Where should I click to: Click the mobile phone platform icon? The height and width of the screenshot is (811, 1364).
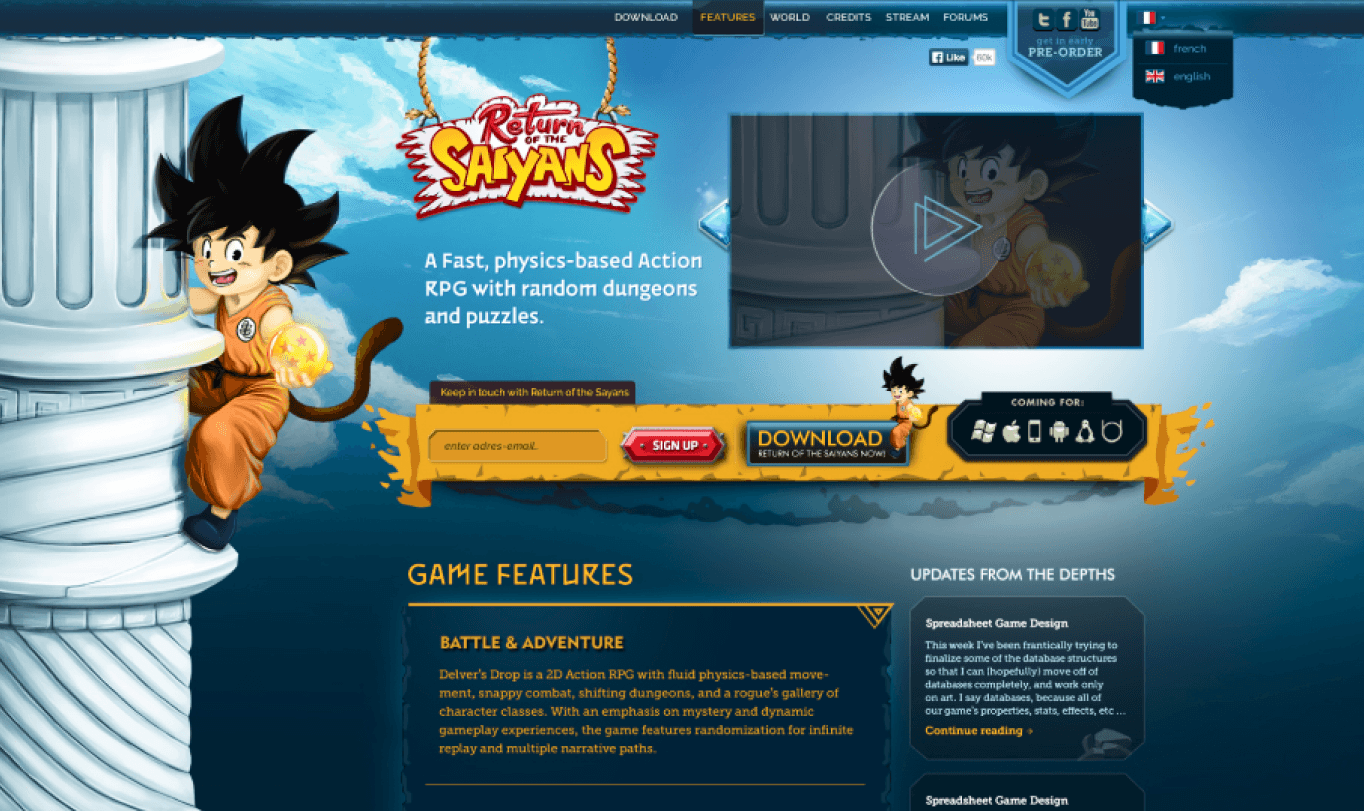pos(1035,431)
